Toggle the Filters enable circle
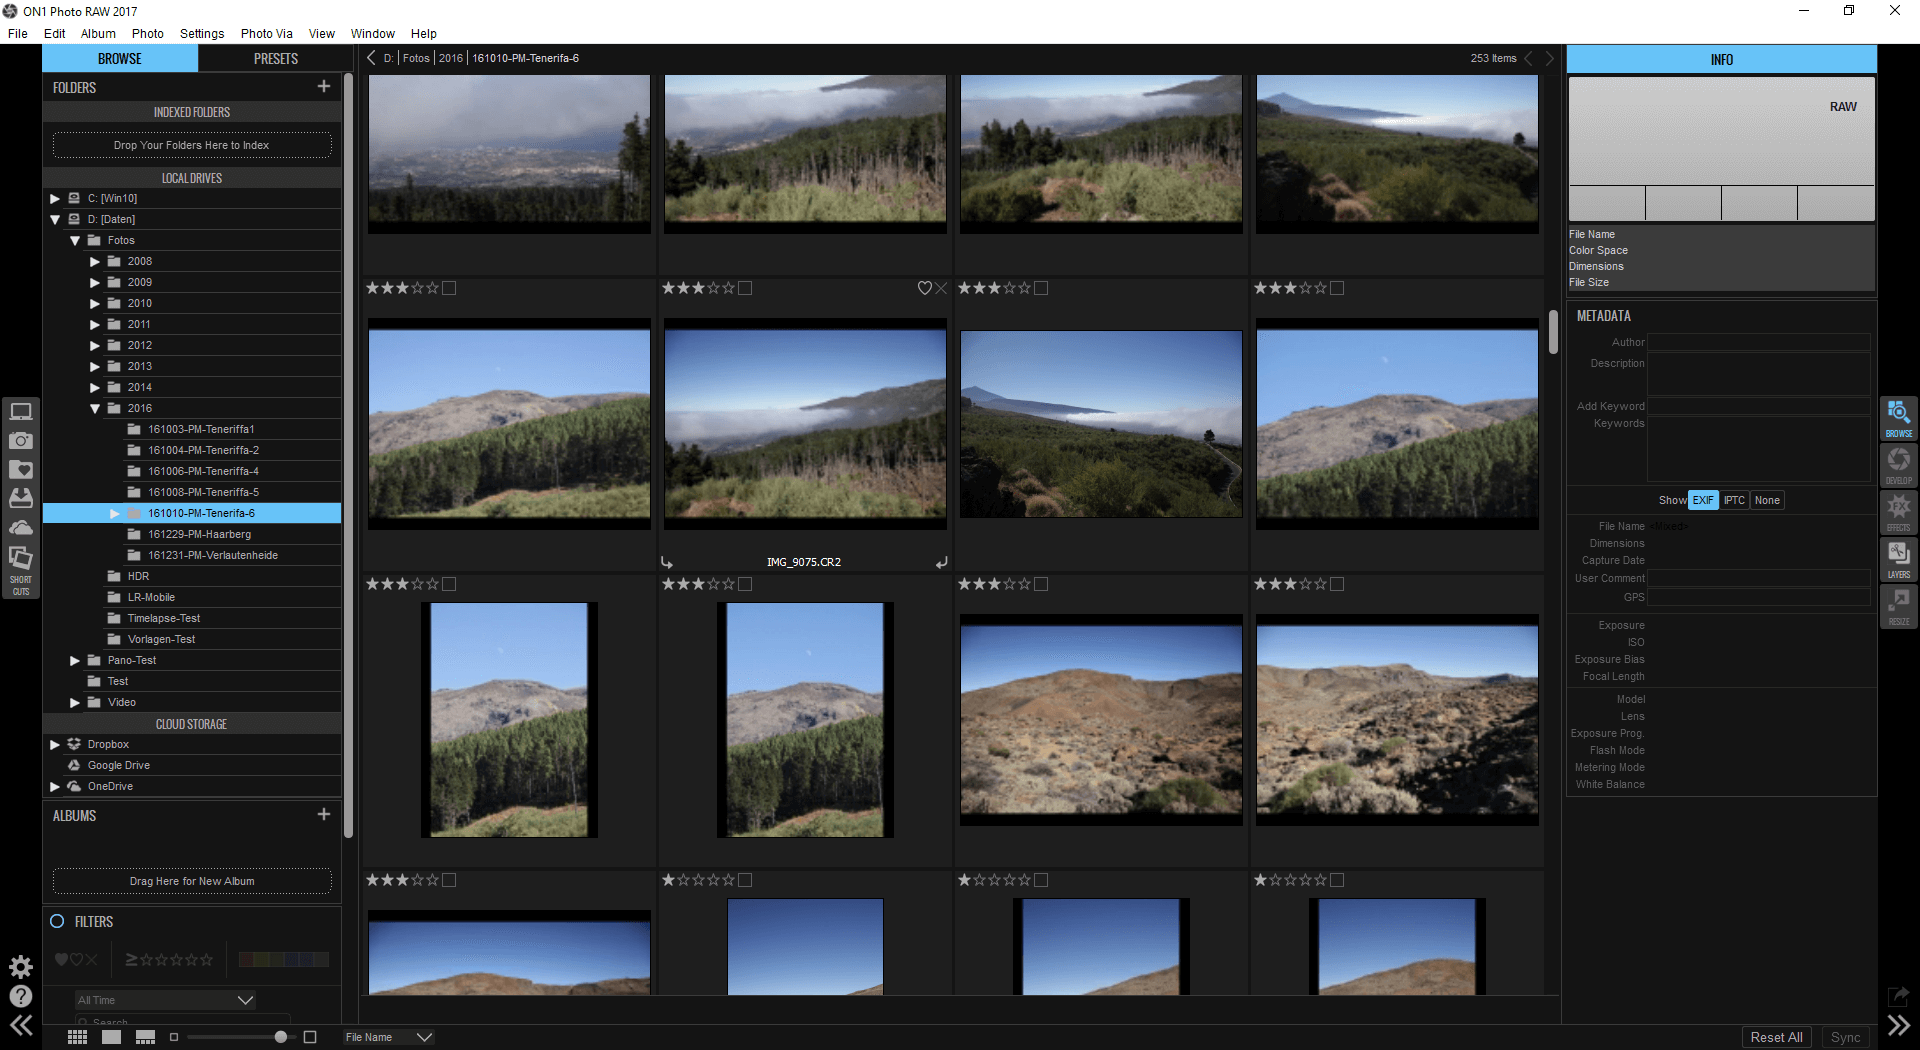 (57, 921)
